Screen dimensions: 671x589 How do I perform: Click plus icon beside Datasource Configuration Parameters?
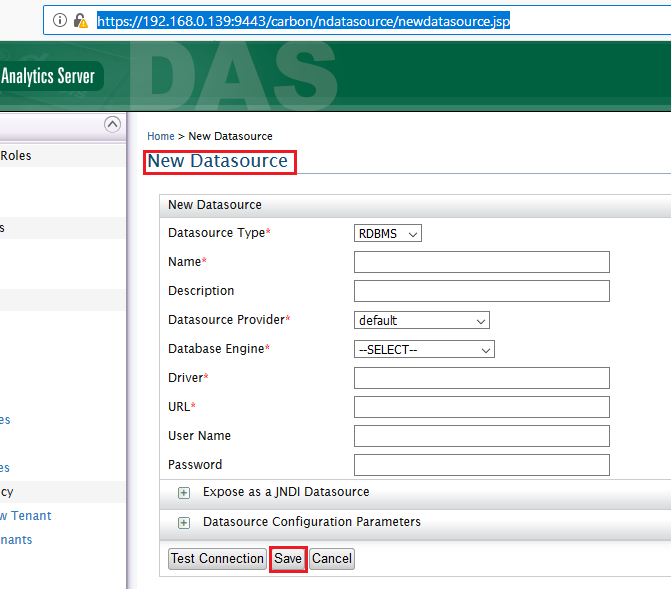(x=184, y=523)
